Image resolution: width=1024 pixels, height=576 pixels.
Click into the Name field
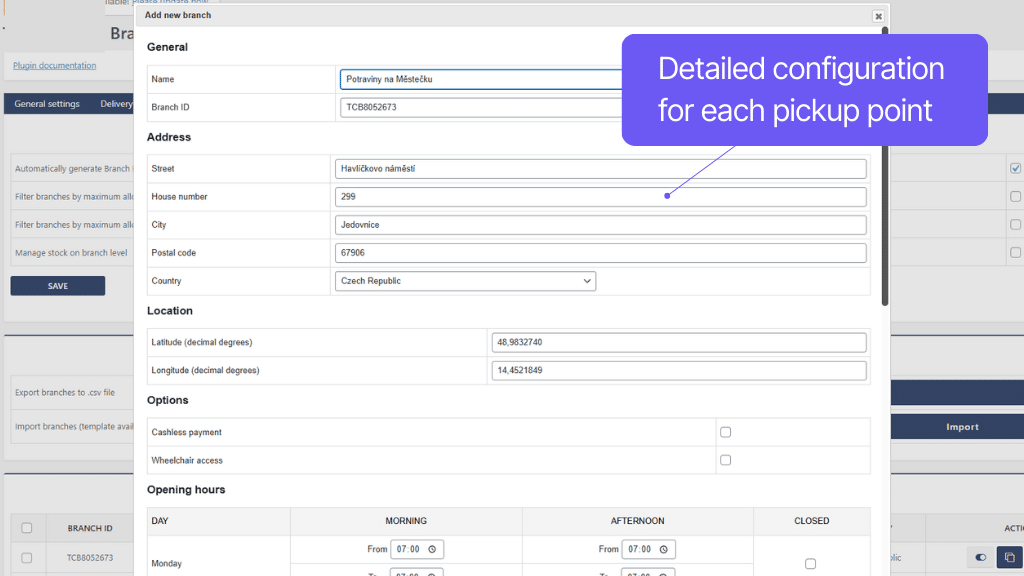click(x=481, y=79)
